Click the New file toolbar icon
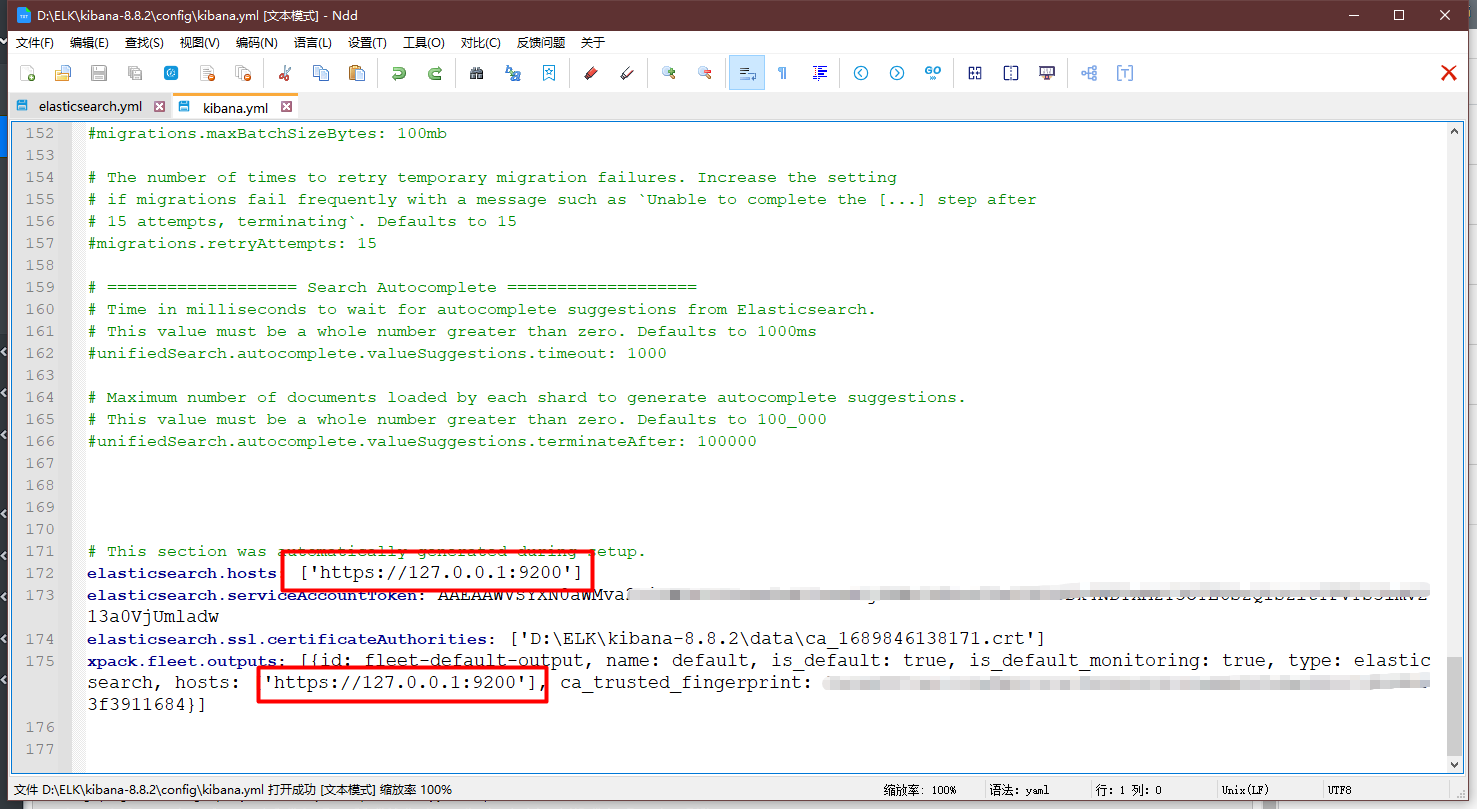 click(28, 73)
